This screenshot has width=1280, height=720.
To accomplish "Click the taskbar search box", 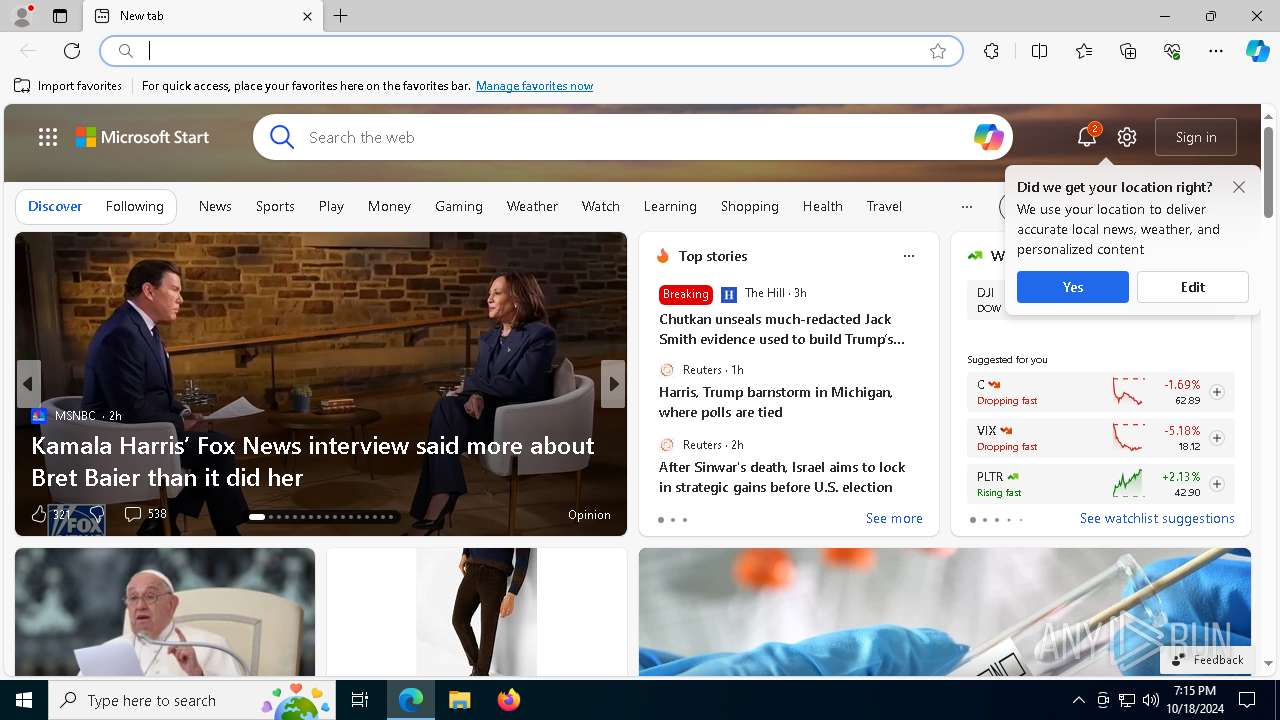I will (192, 700).
